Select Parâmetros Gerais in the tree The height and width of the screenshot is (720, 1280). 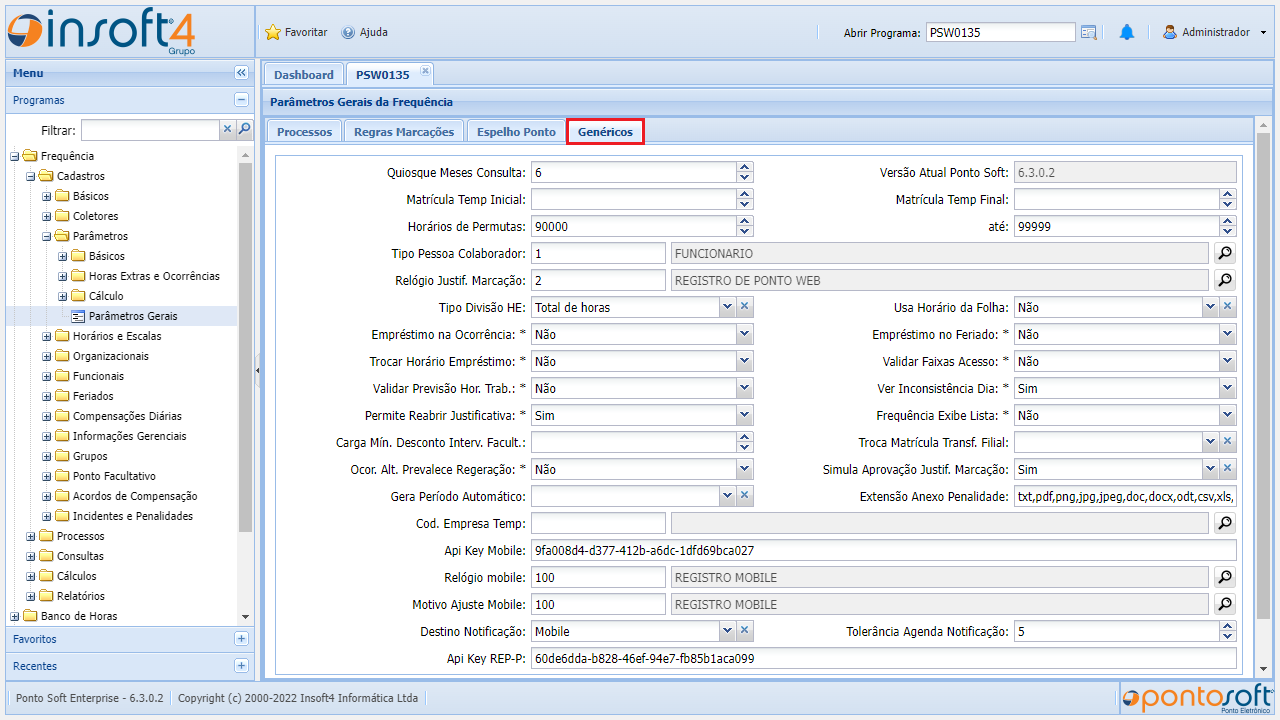(133, 316)
